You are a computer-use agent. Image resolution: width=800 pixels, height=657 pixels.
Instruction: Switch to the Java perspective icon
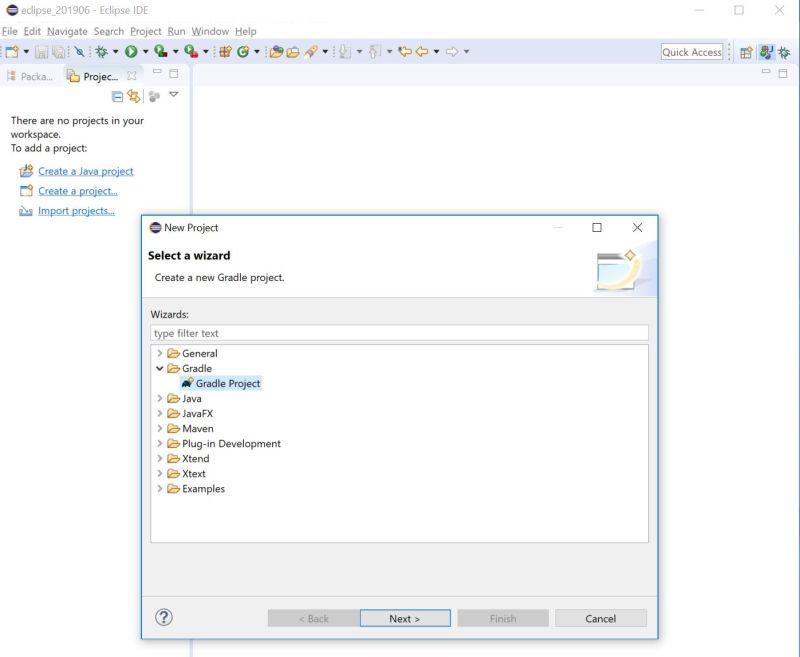coord(766,52)
